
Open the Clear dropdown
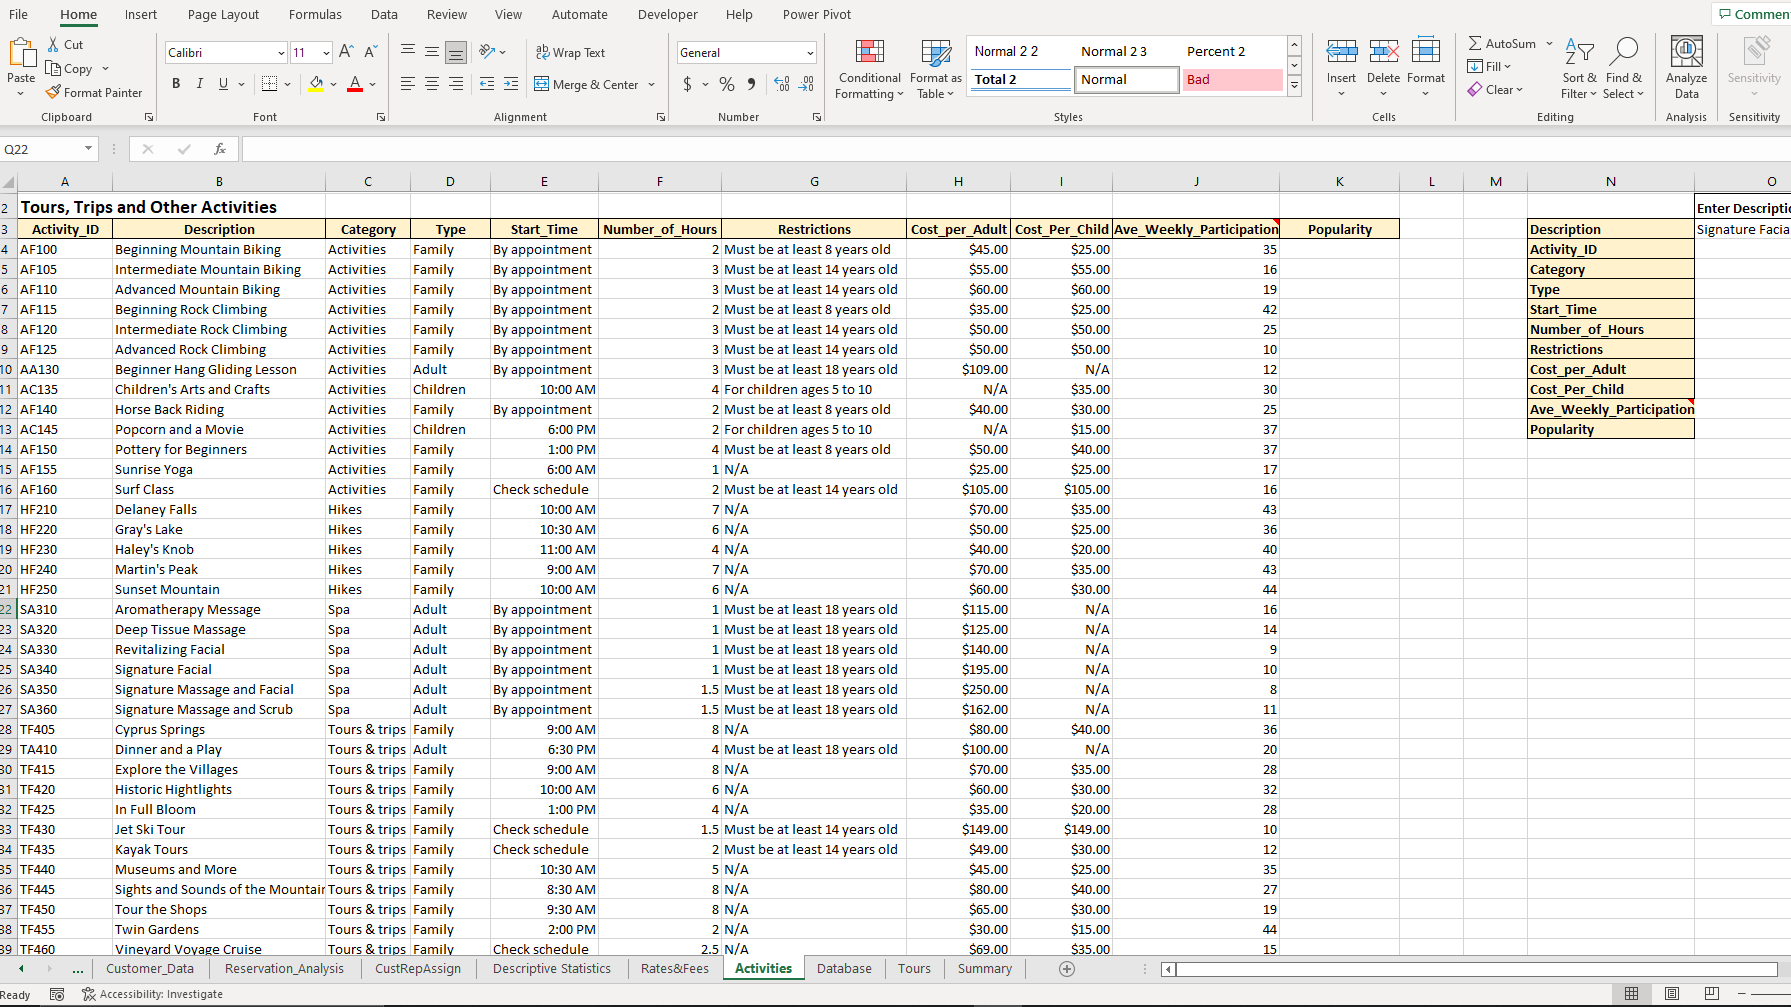tap(1495, 90)
